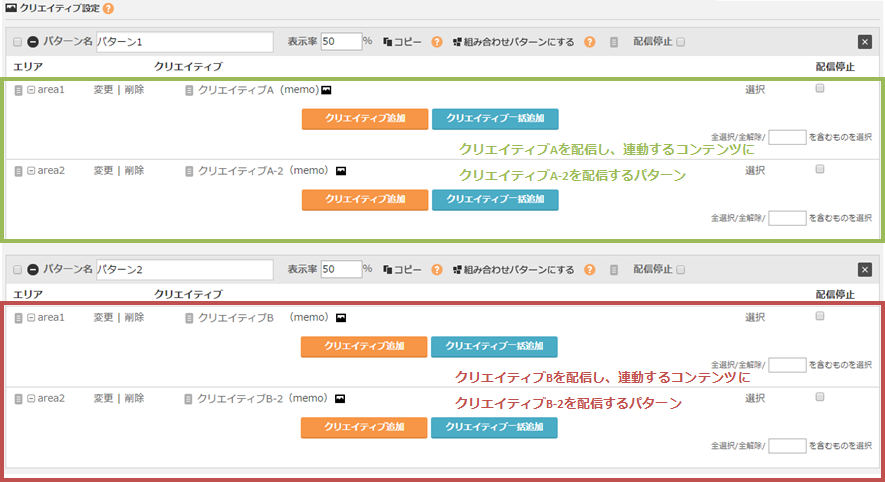This screenshot has width=885, height=482.
Task: Remove パターン1 with the X button
Action: (865, 42)
